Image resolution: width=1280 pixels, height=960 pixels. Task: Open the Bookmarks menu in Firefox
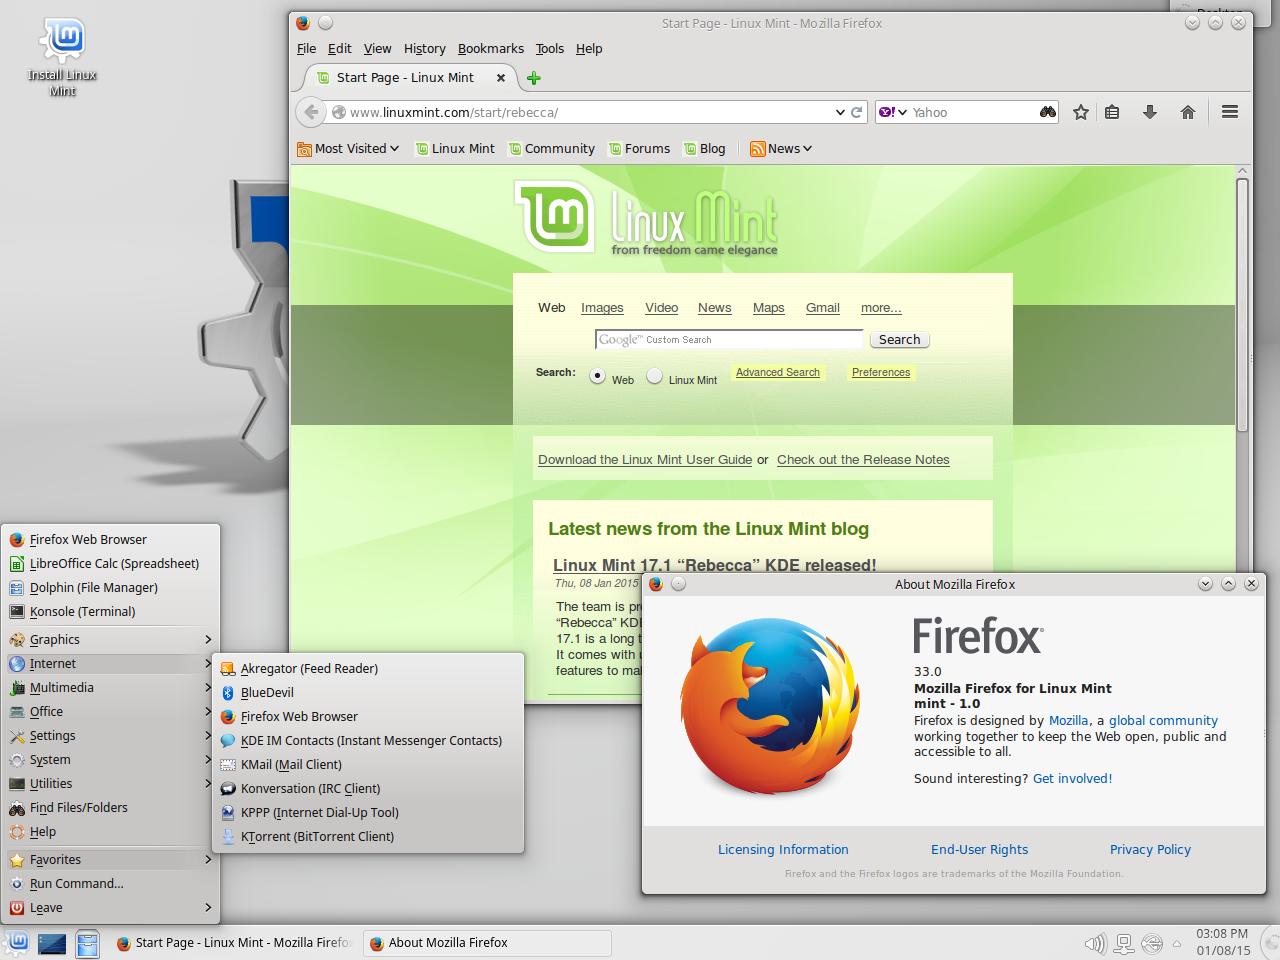click(490, 48)
